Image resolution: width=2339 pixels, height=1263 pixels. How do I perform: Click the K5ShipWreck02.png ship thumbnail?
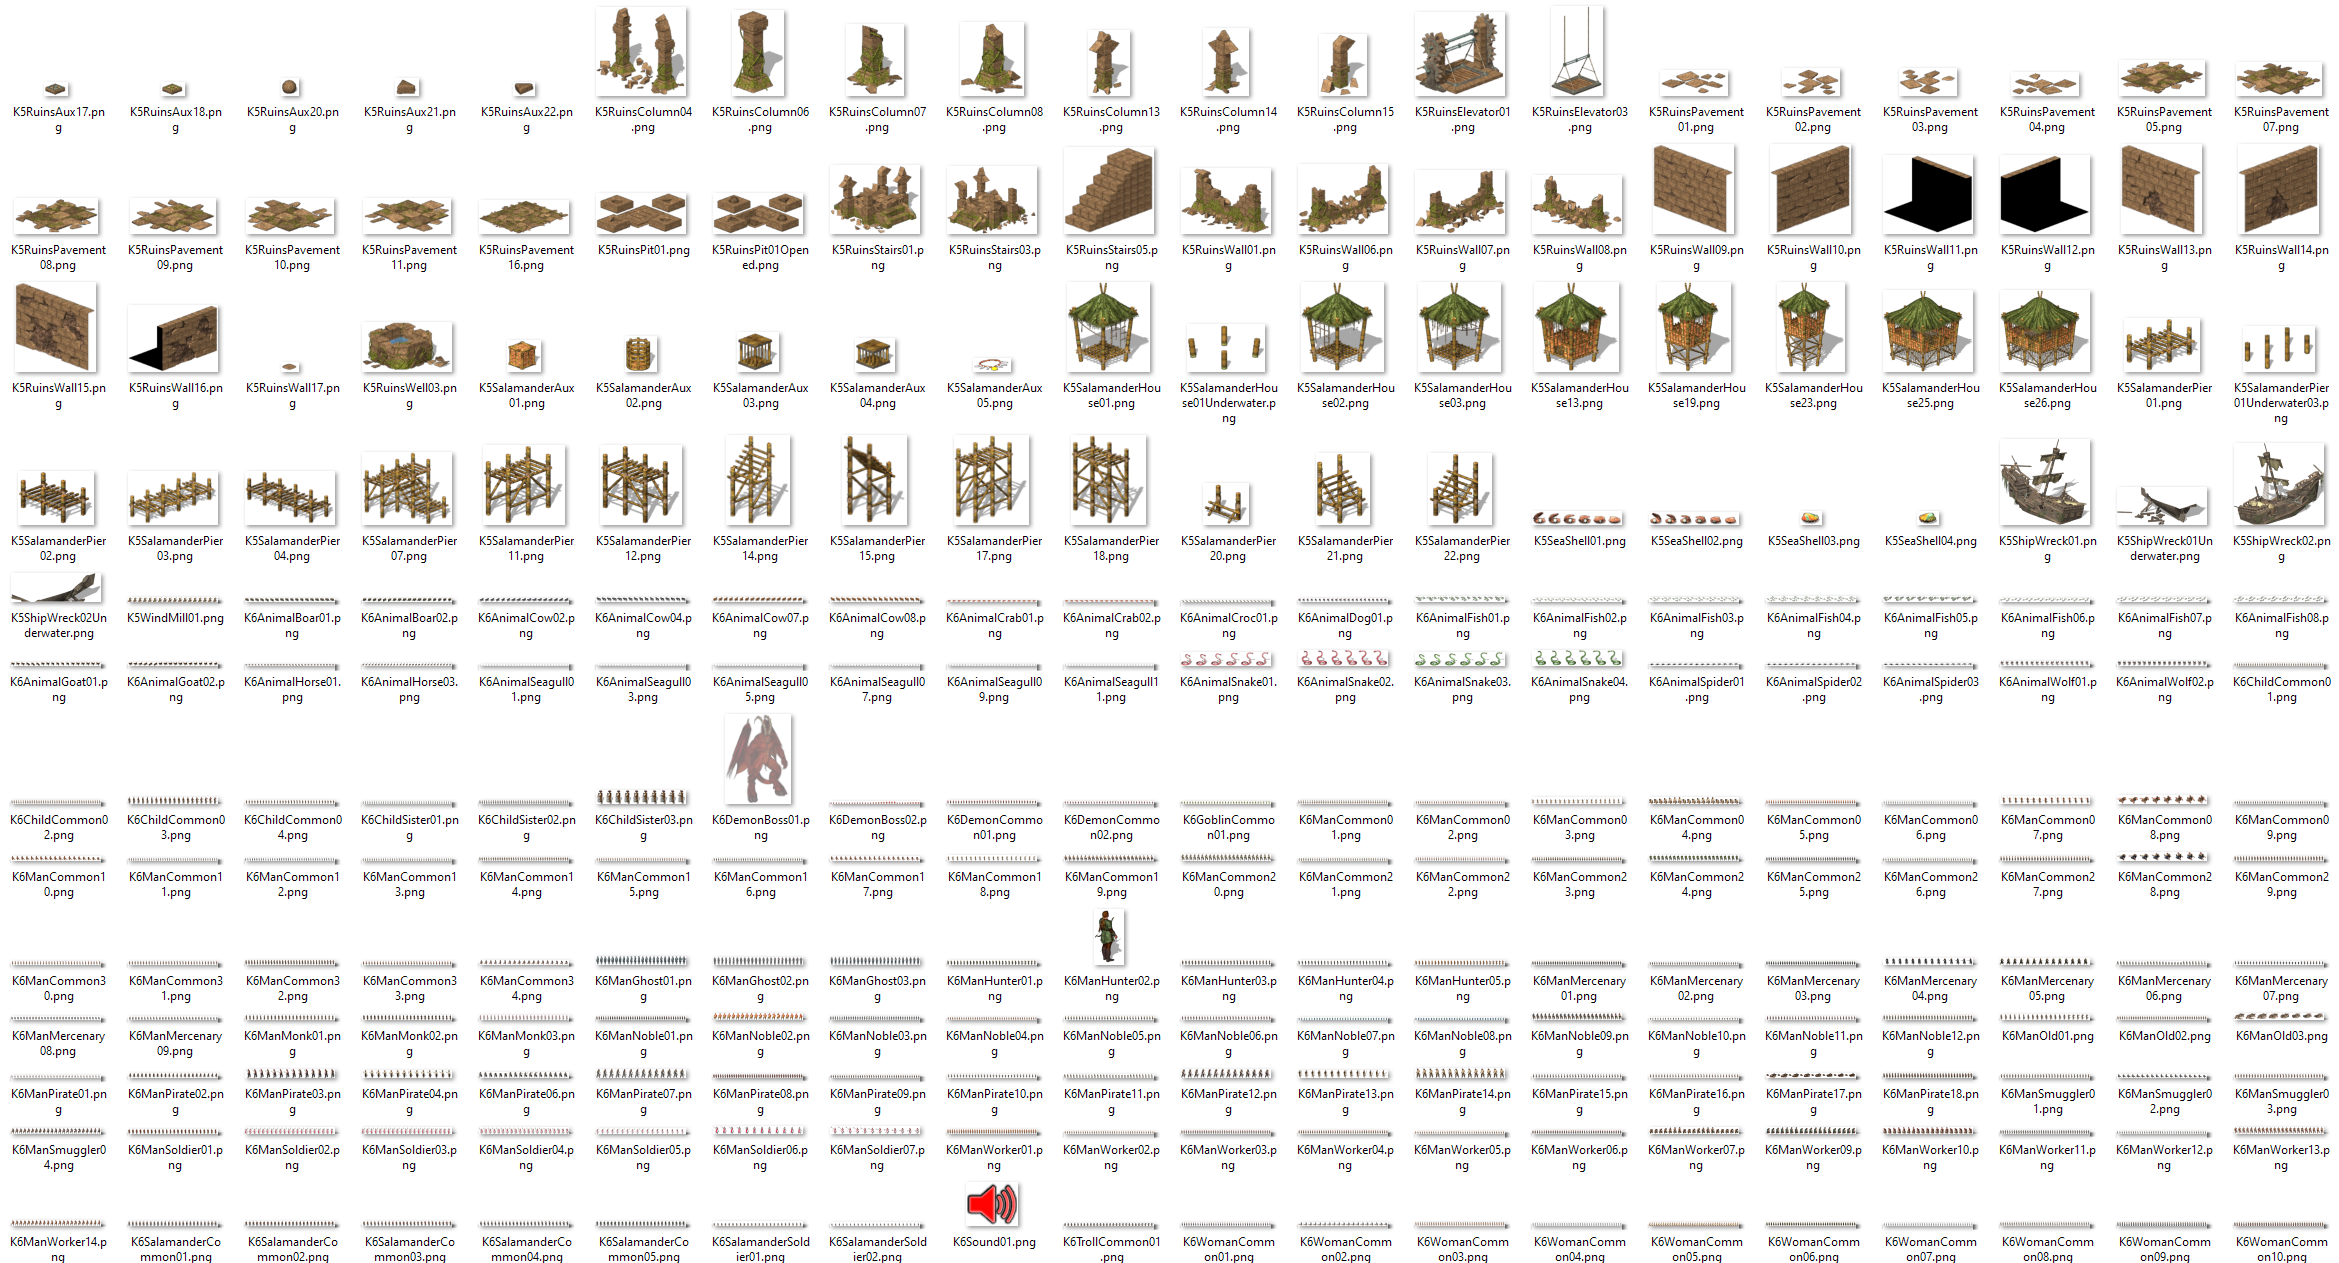[x=2279, y=485]
